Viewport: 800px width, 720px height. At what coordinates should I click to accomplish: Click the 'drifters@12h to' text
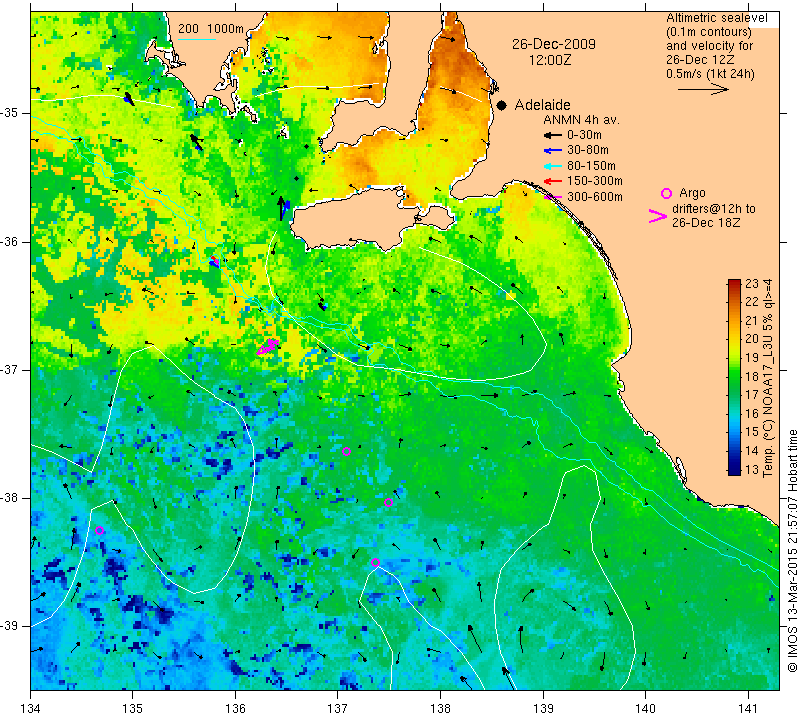[714, 209]
